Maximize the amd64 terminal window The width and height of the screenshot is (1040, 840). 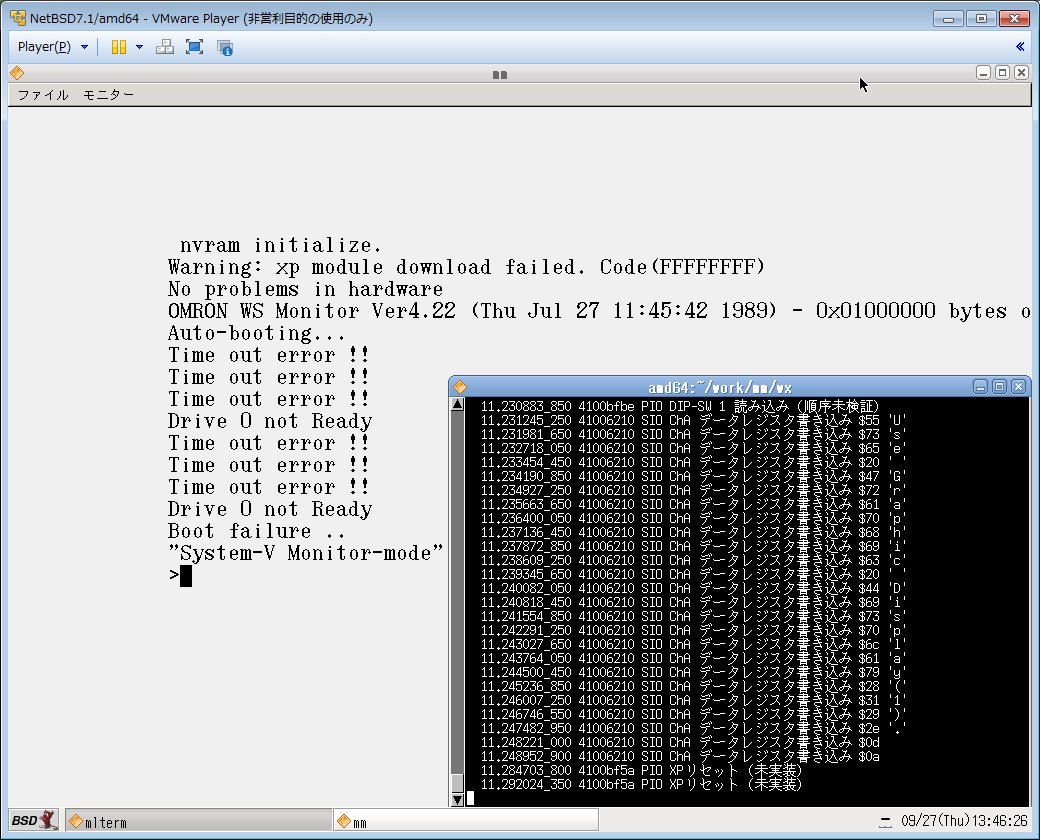[1000, 387]
